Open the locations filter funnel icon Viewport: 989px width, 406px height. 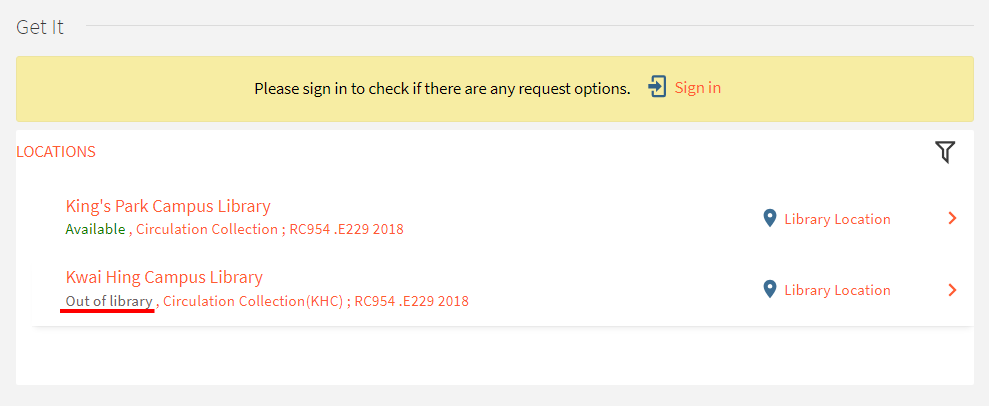945,152
